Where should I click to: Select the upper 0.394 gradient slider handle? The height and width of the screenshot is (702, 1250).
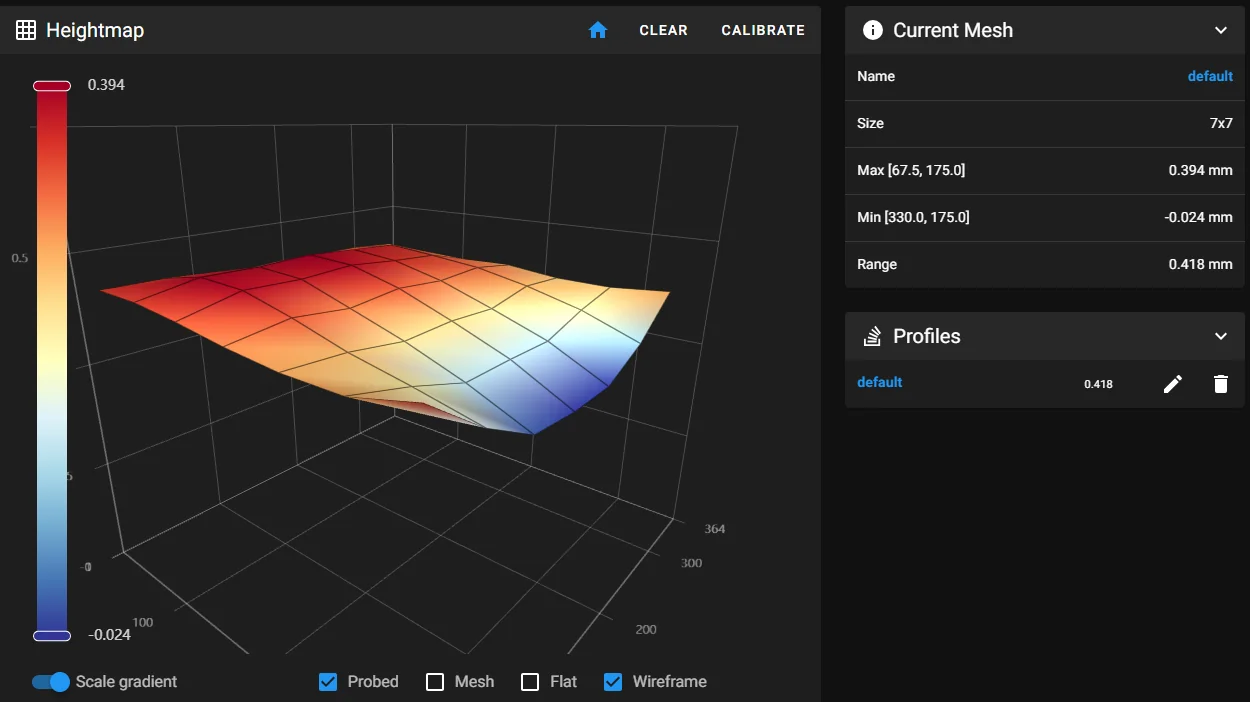[x=52, y=86]
